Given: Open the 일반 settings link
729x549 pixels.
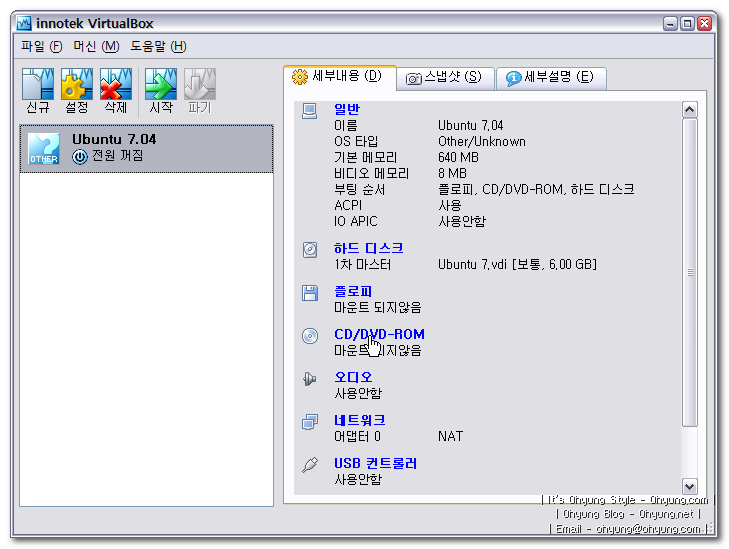Looking at the screenshot, I should (x=347, y=109).
